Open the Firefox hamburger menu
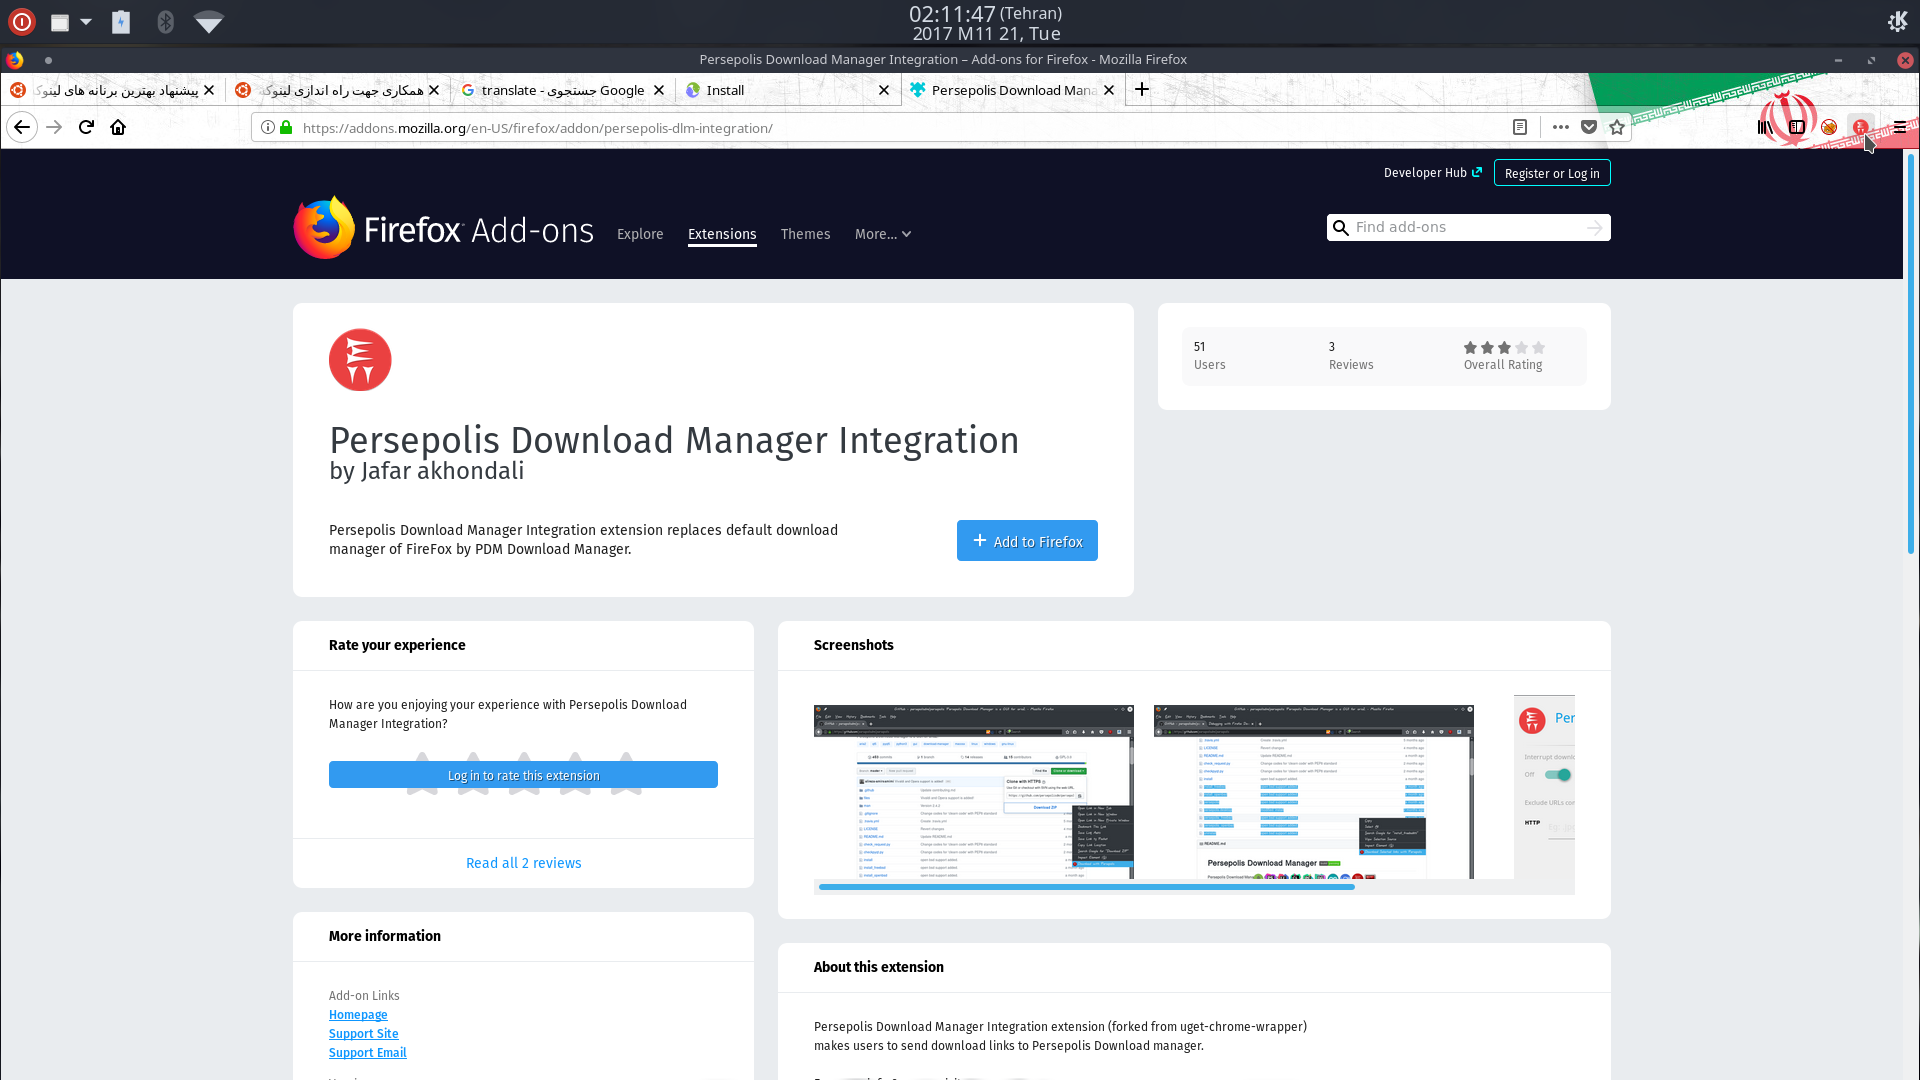Screen dimensions: 1920x1080 click(1899, 127)
